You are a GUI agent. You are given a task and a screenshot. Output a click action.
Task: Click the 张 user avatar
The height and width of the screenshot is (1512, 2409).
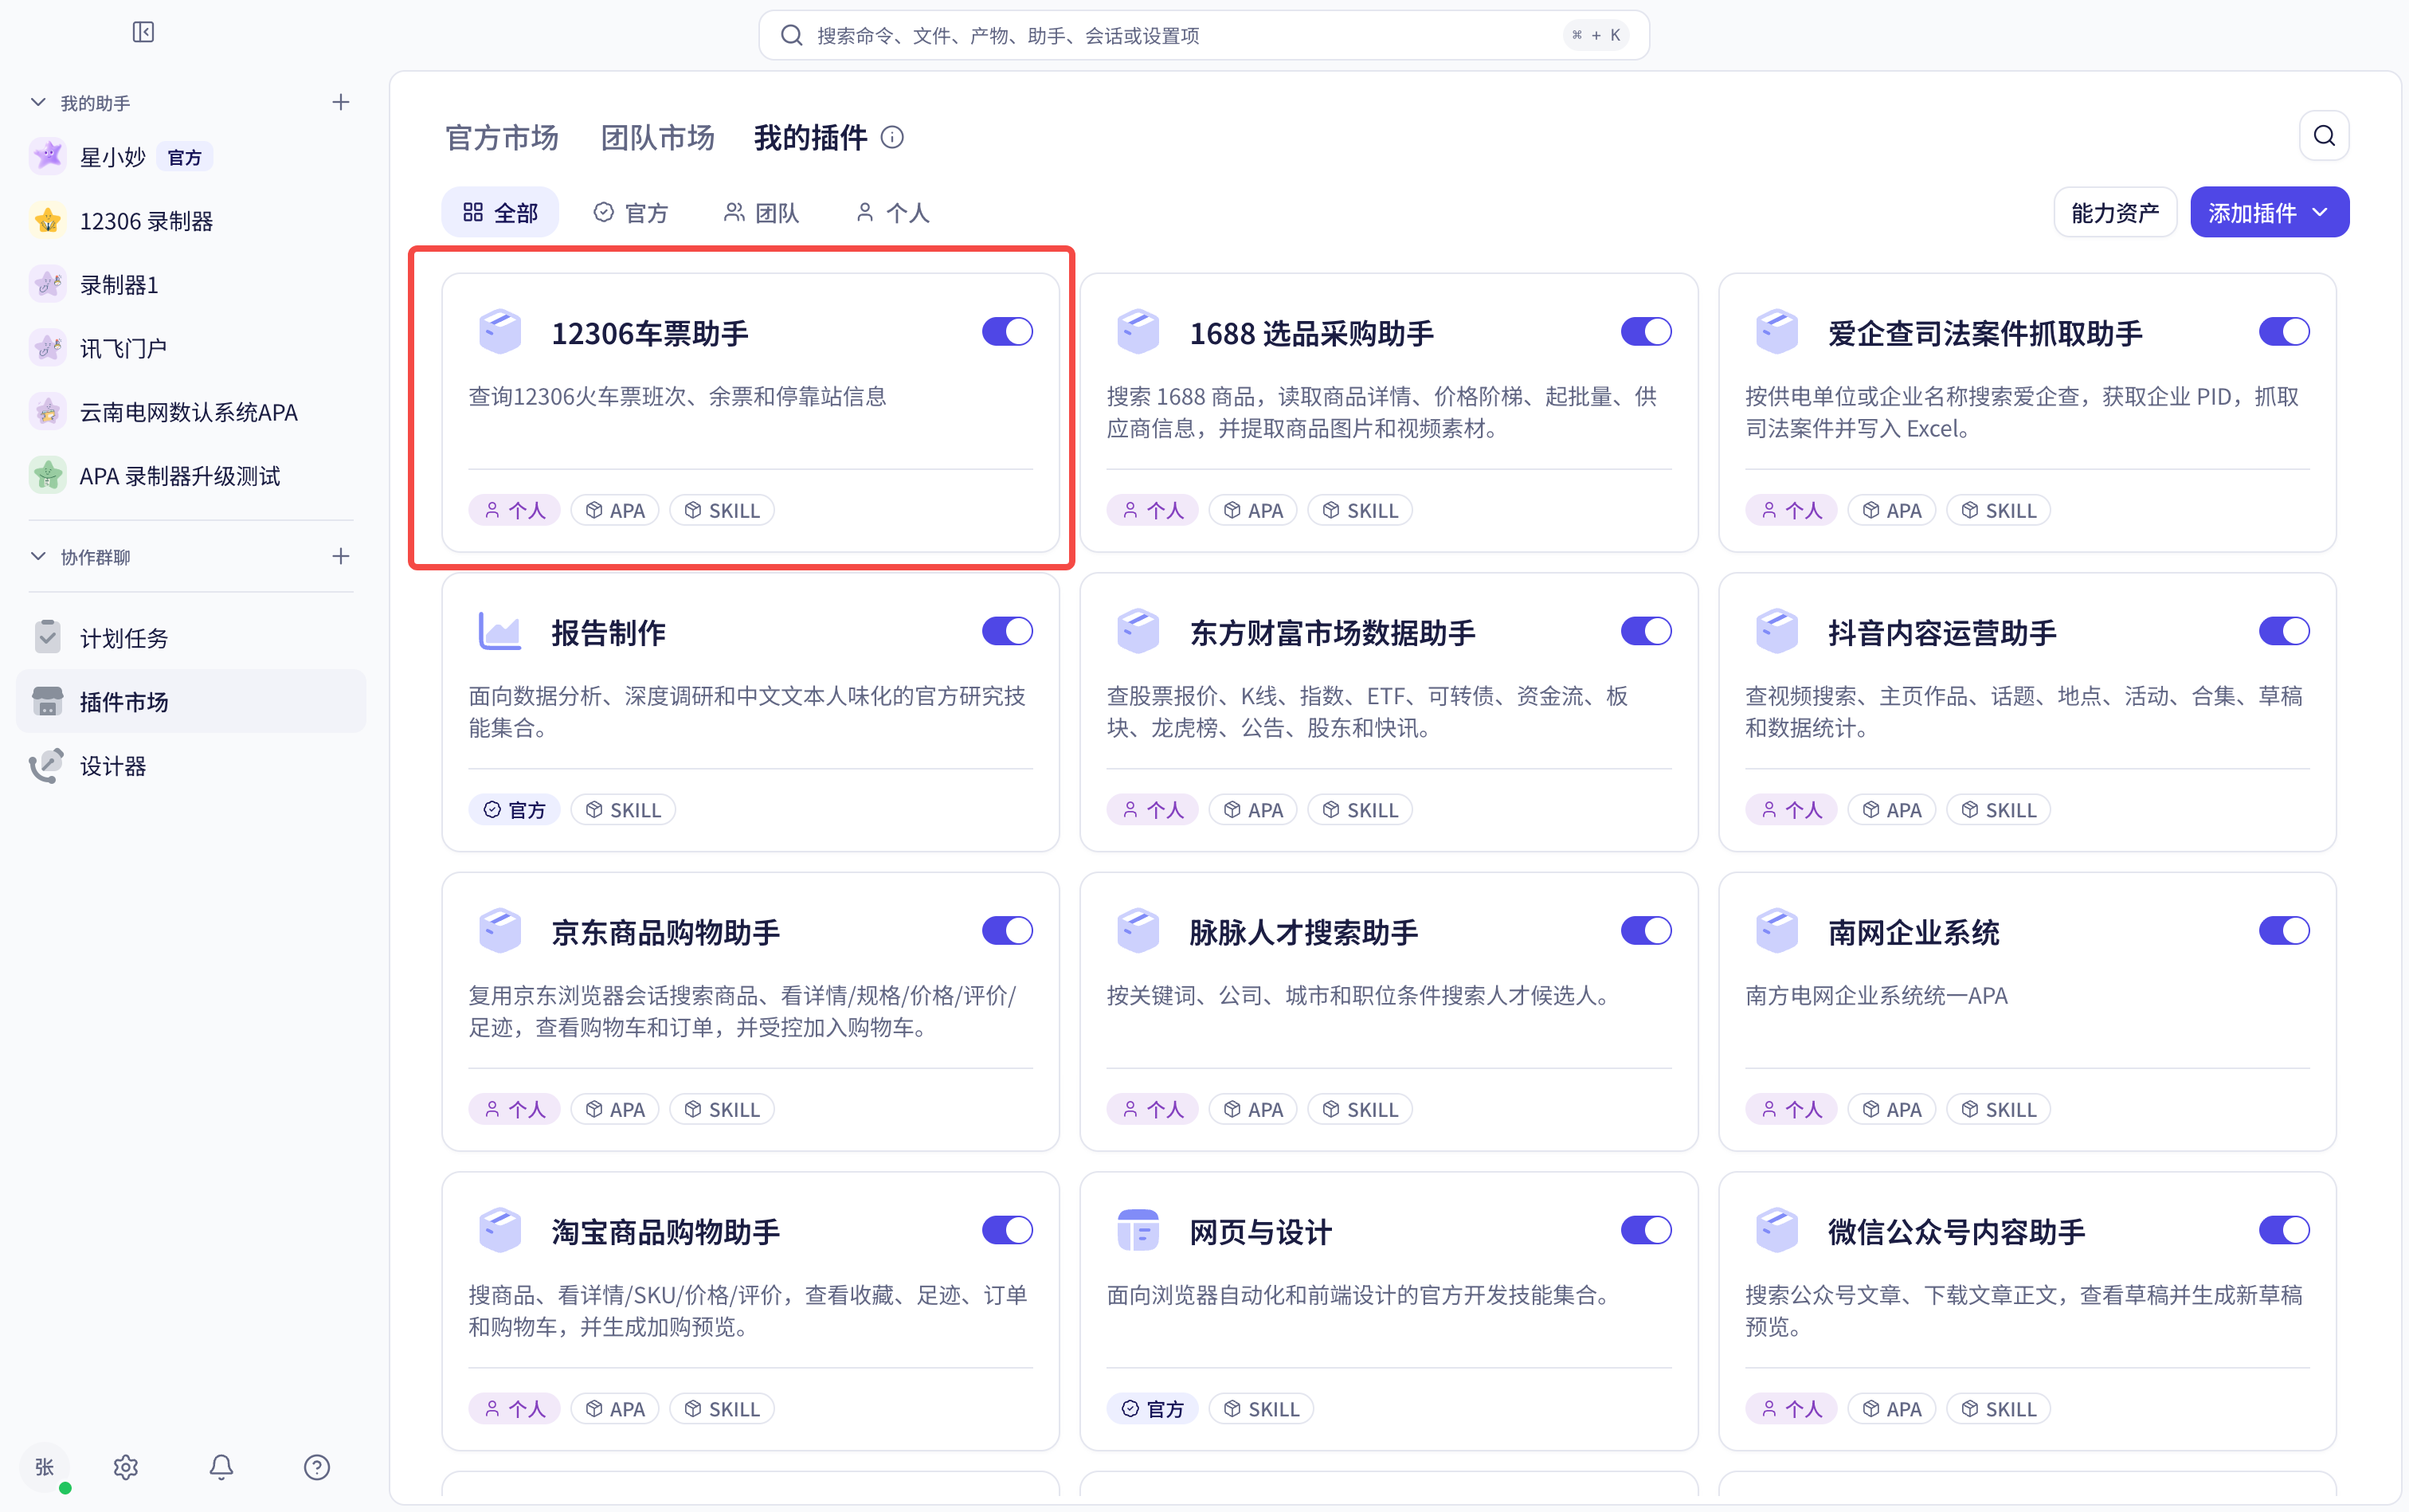45,1466
